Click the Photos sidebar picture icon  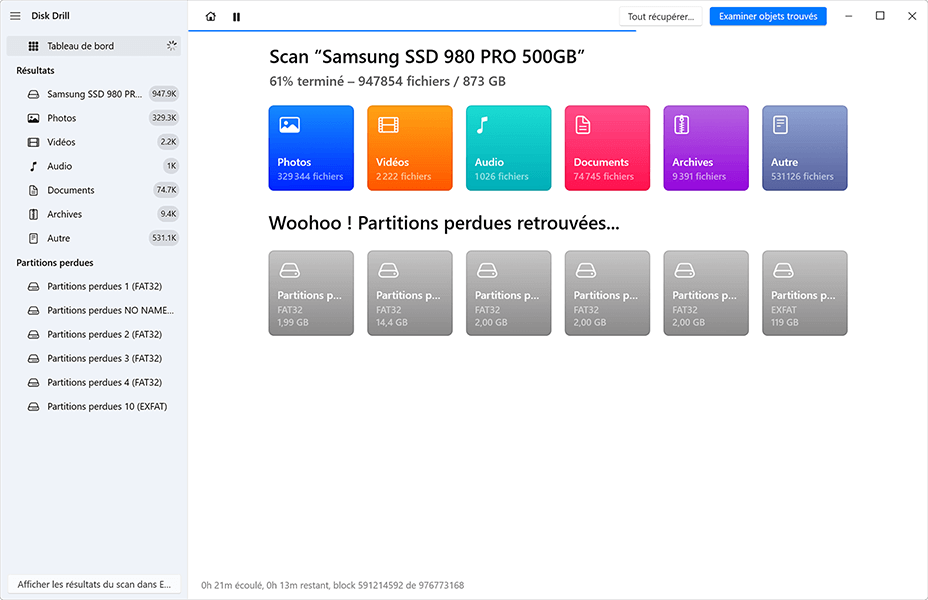(x=34, y=118)
